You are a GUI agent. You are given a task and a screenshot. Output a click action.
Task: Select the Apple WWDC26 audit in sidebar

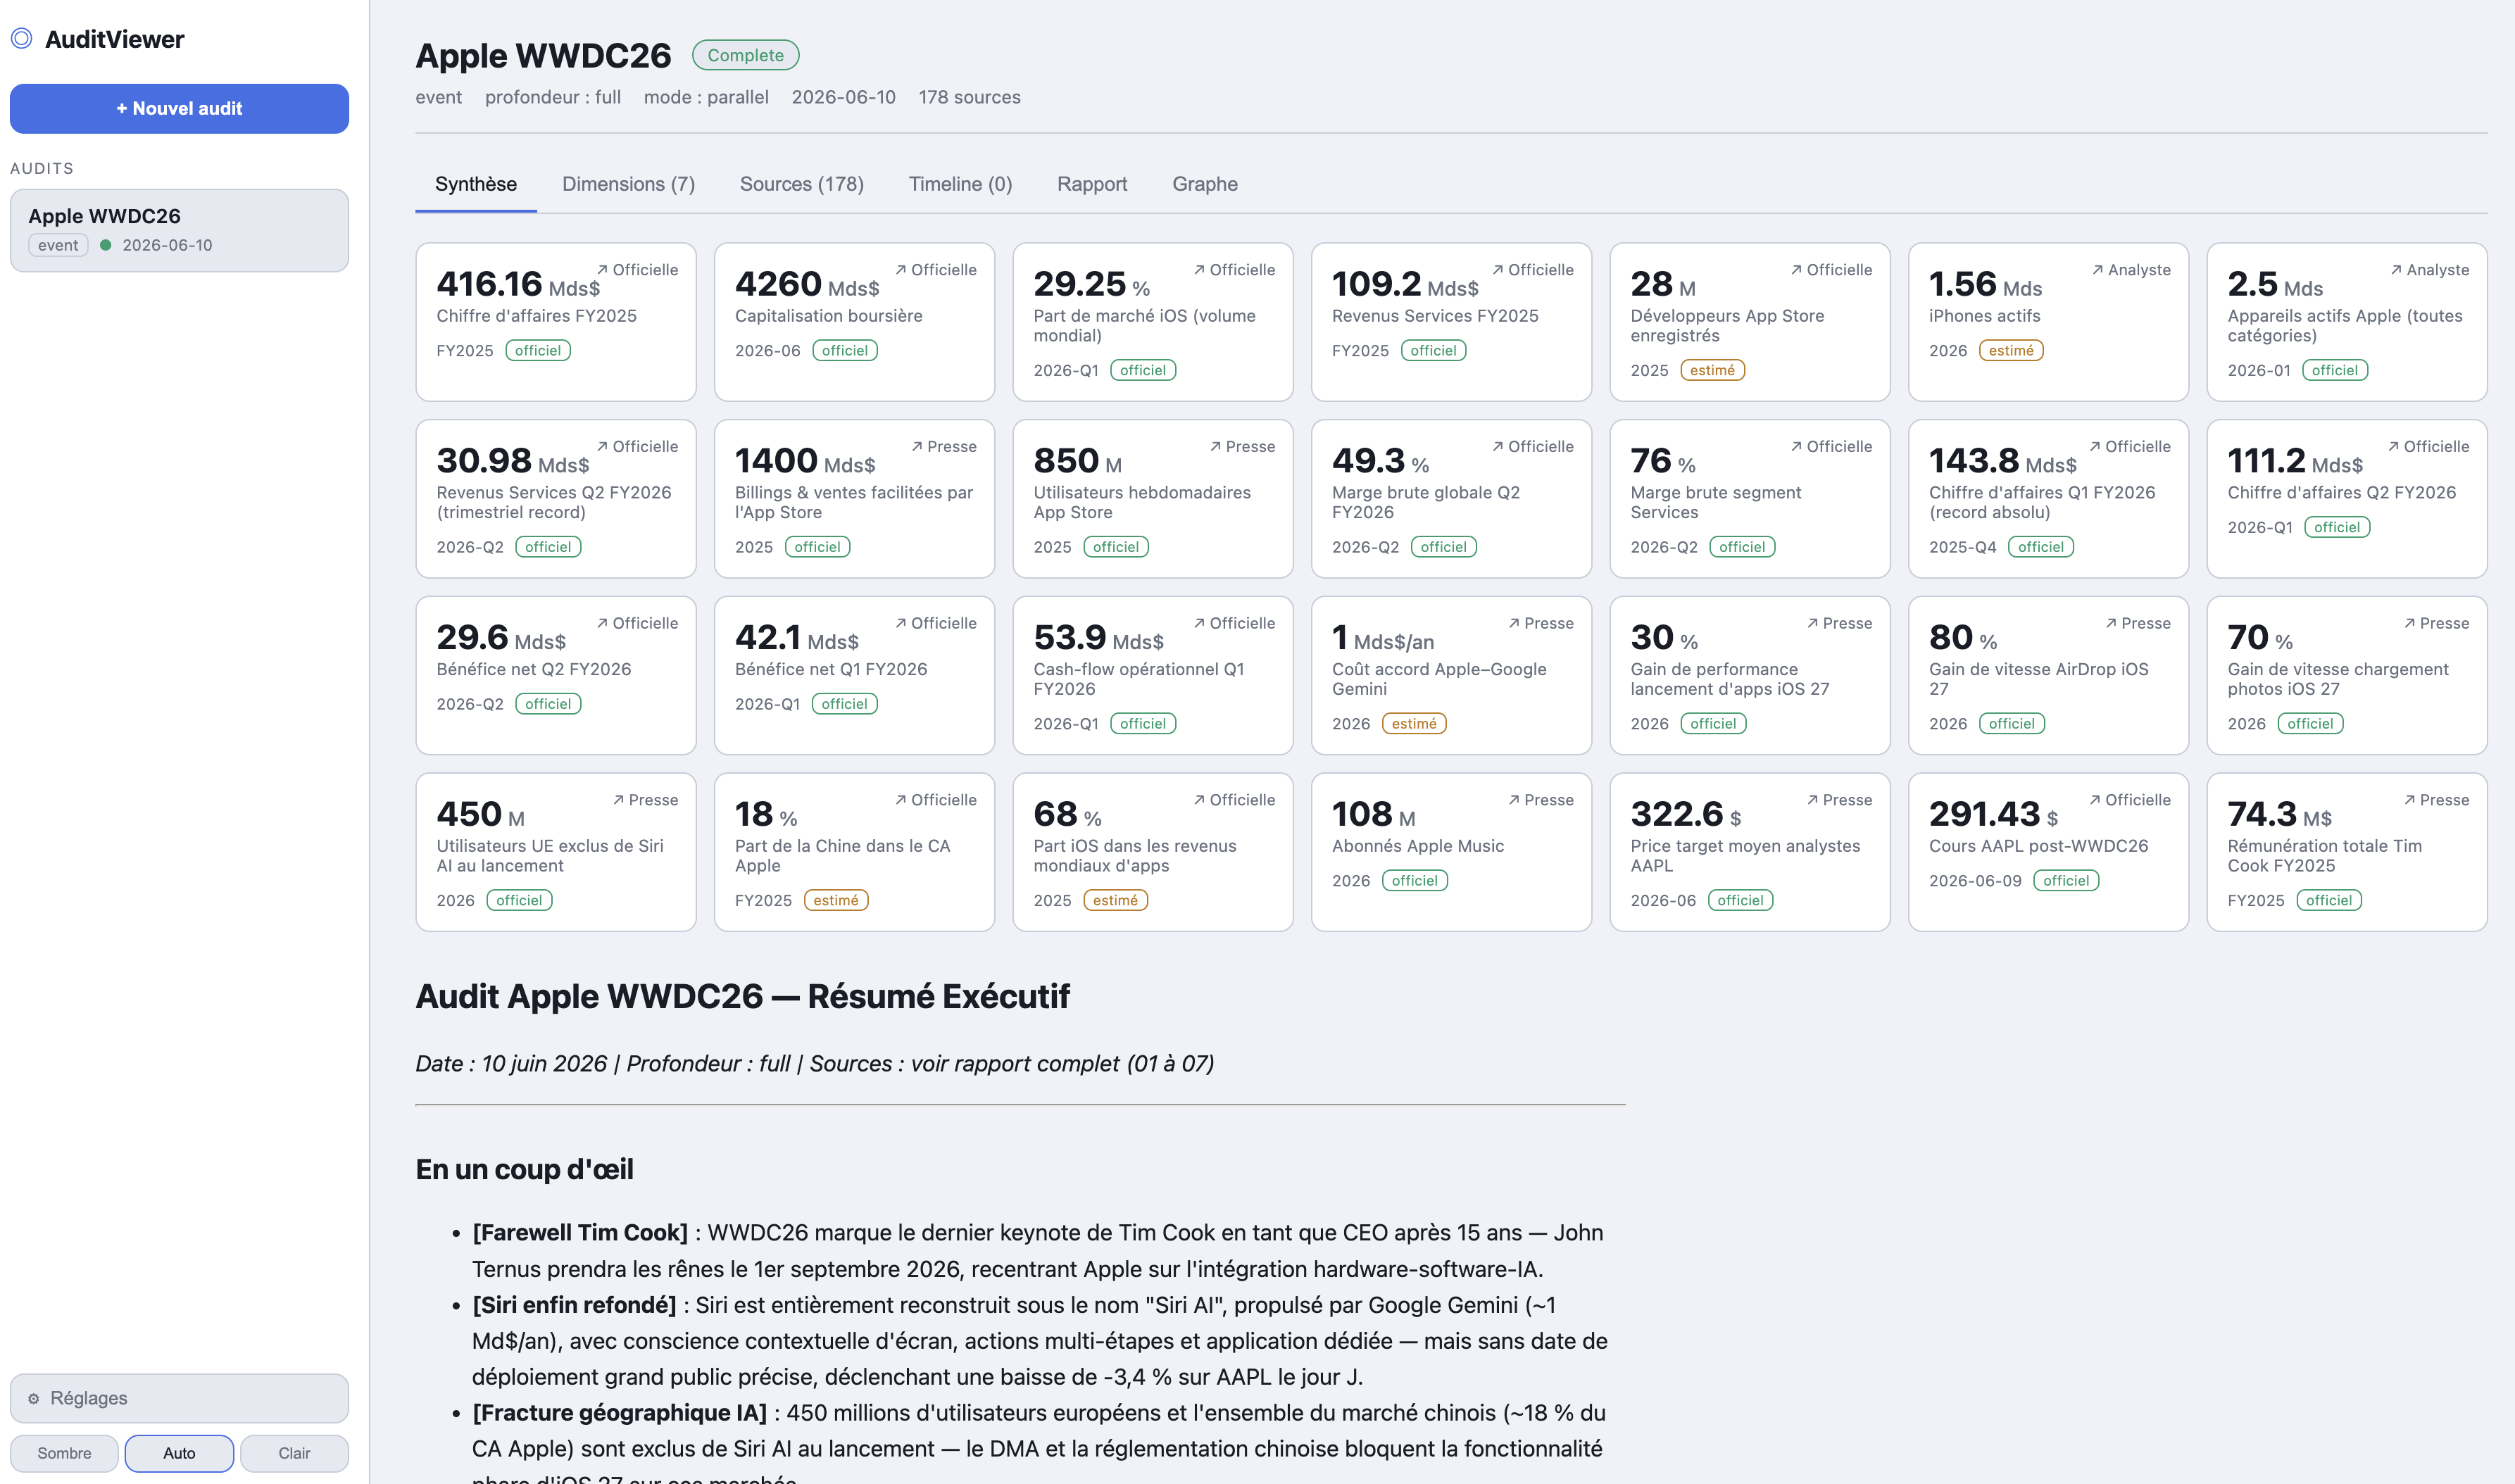[179, 230]
